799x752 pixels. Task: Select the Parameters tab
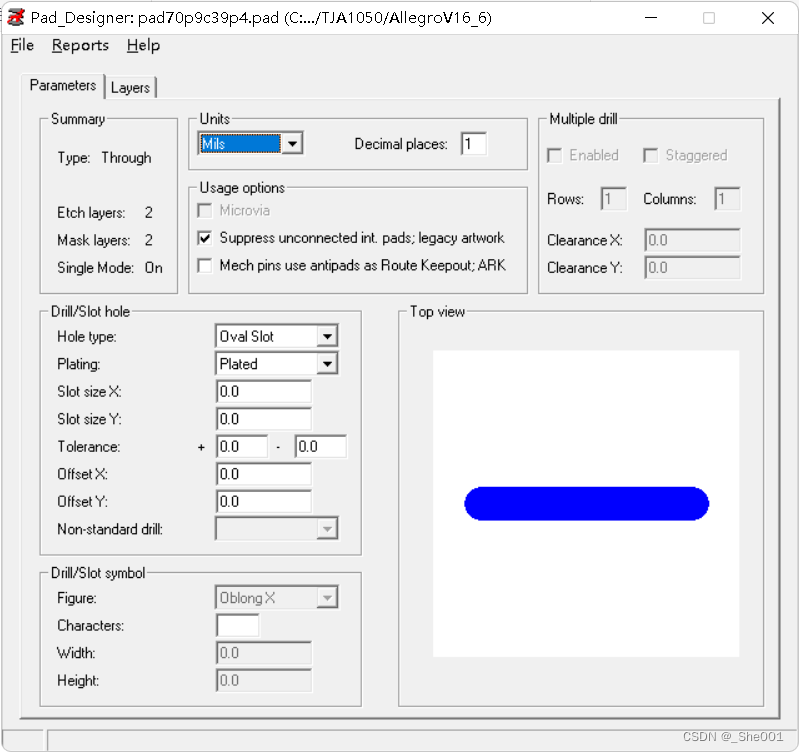[x=63, y=85]
